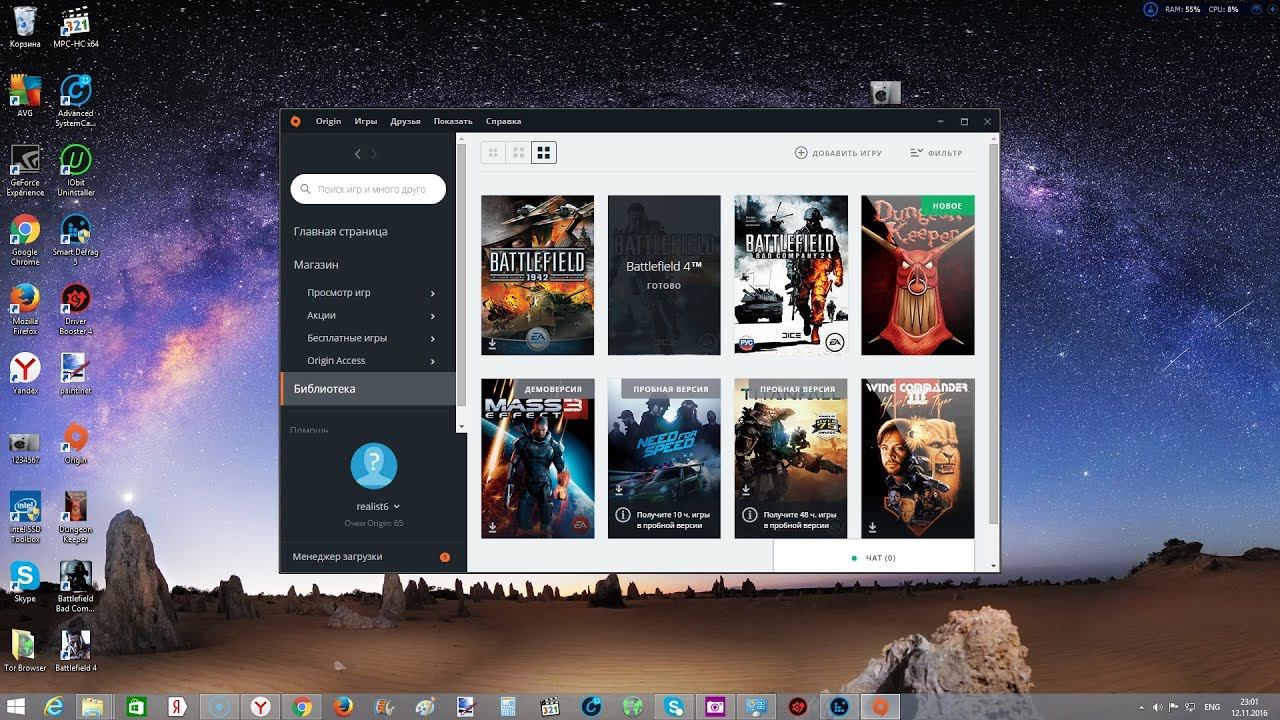
Task: Open Менеджер загрузки
Action: pos(372,557)
